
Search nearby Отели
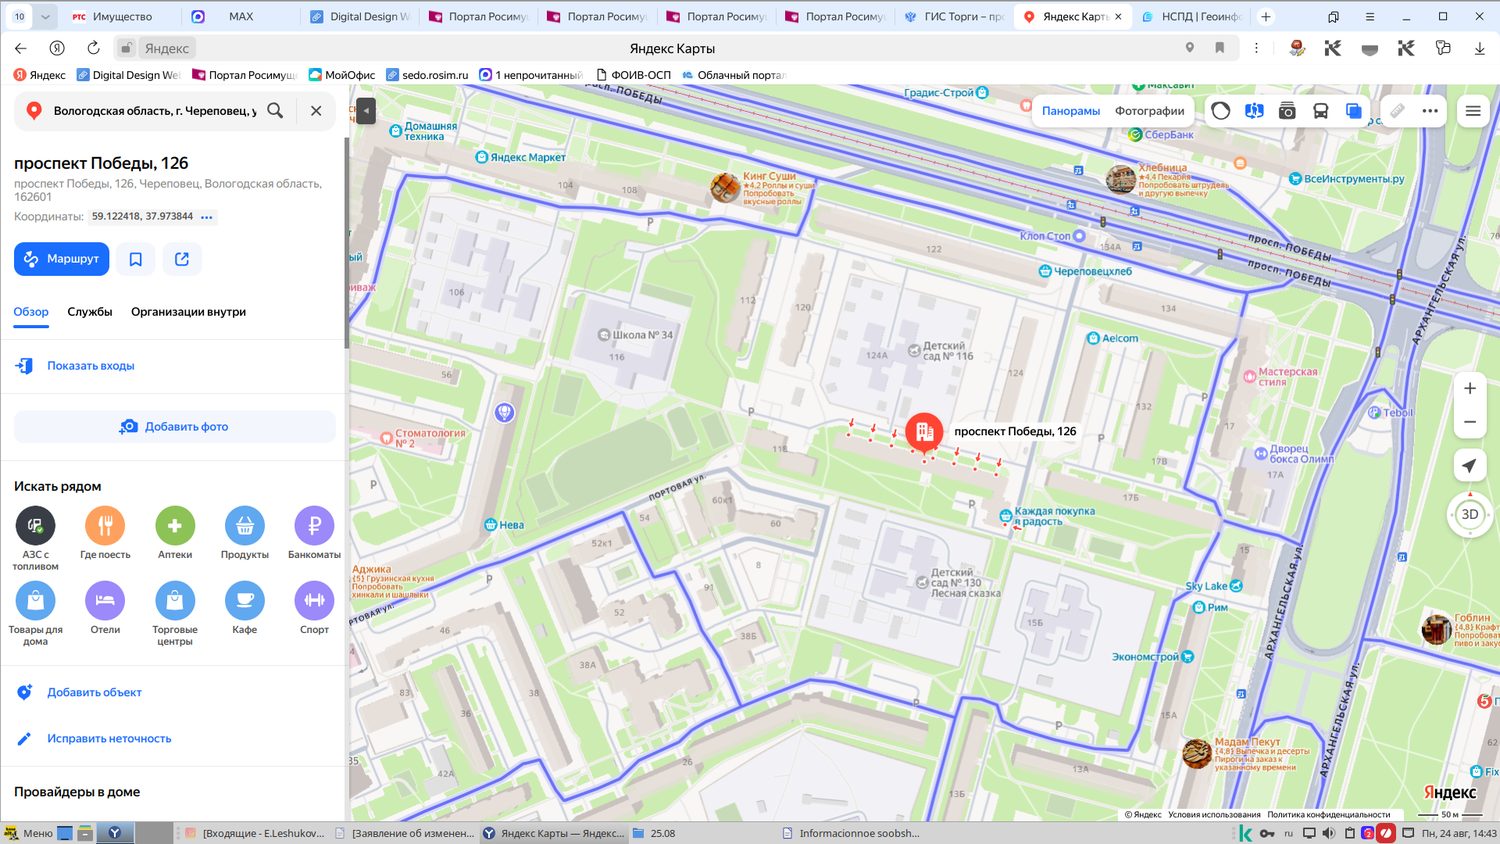tap(105, 608)
